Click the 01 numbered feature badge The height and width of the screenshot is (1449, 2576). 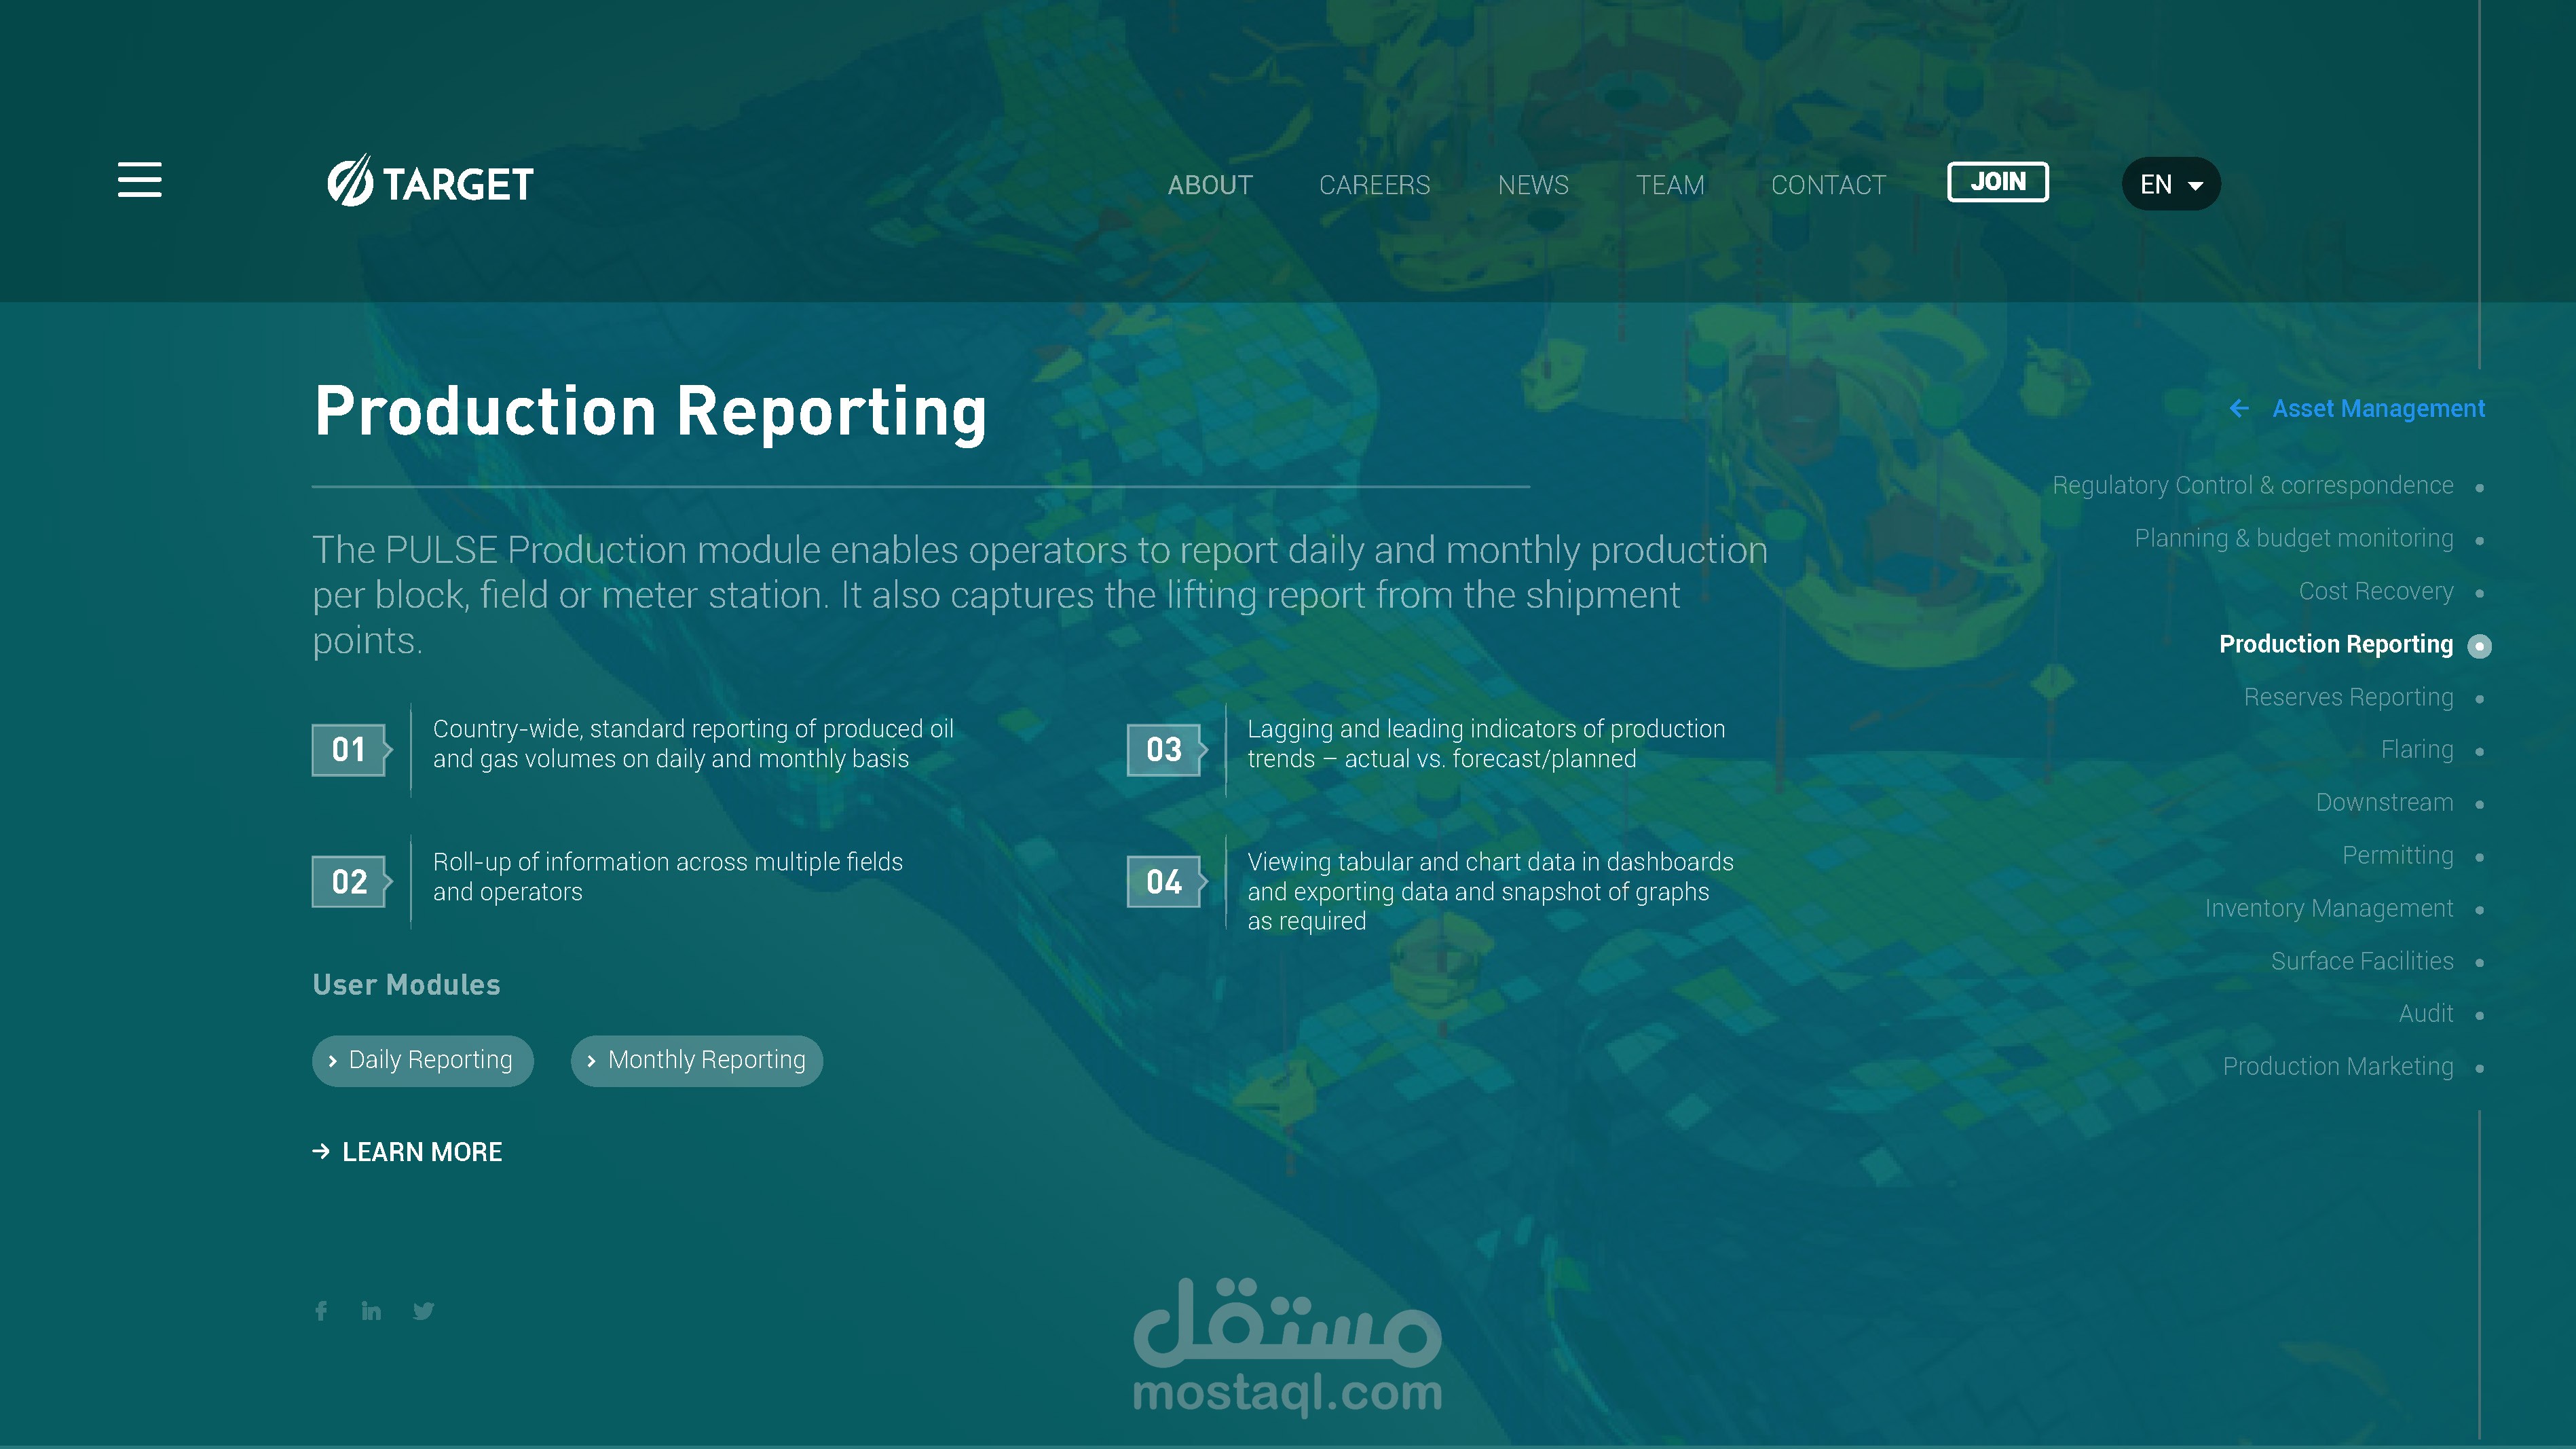click(x=349, y=749)
